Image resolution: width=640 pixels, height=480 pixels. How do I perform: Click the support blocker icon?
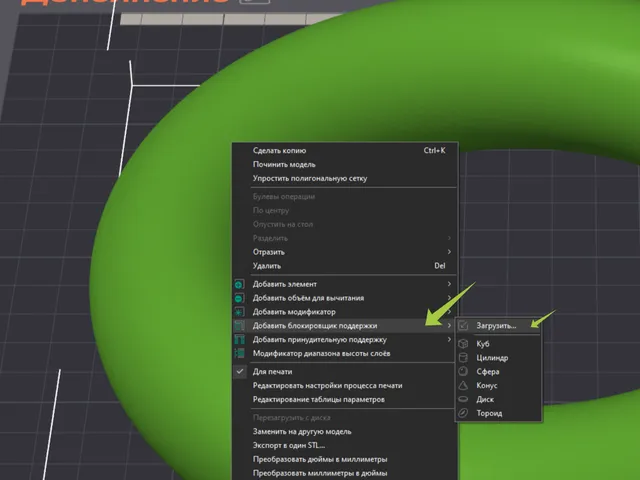[239, 326]
